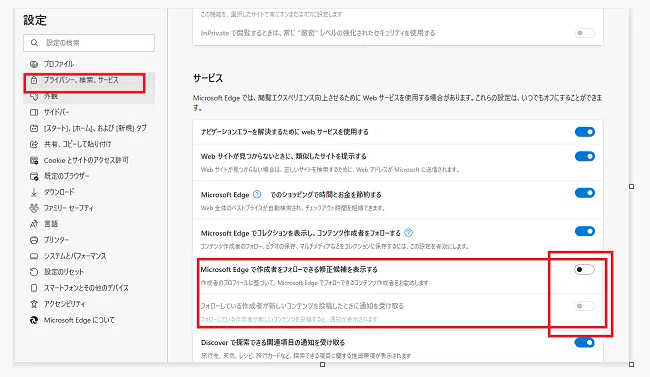Click the Edge logo icon beside Microsoft Edge について
Screen dimensions: 650x377
click(34, 320)
